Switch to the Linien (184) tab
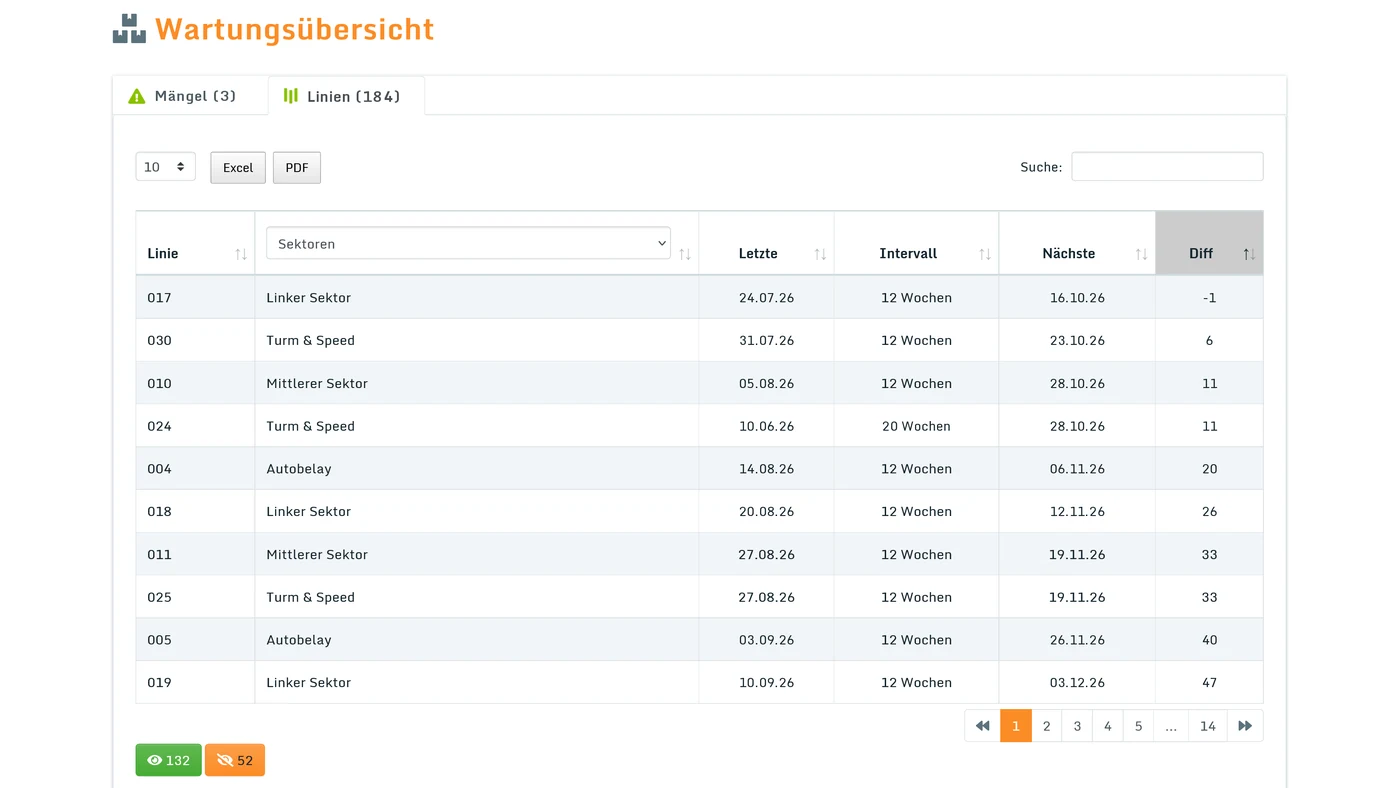The width and height of the screenshot is (1400, 788). pyautogui.click(x=346, y=96)
